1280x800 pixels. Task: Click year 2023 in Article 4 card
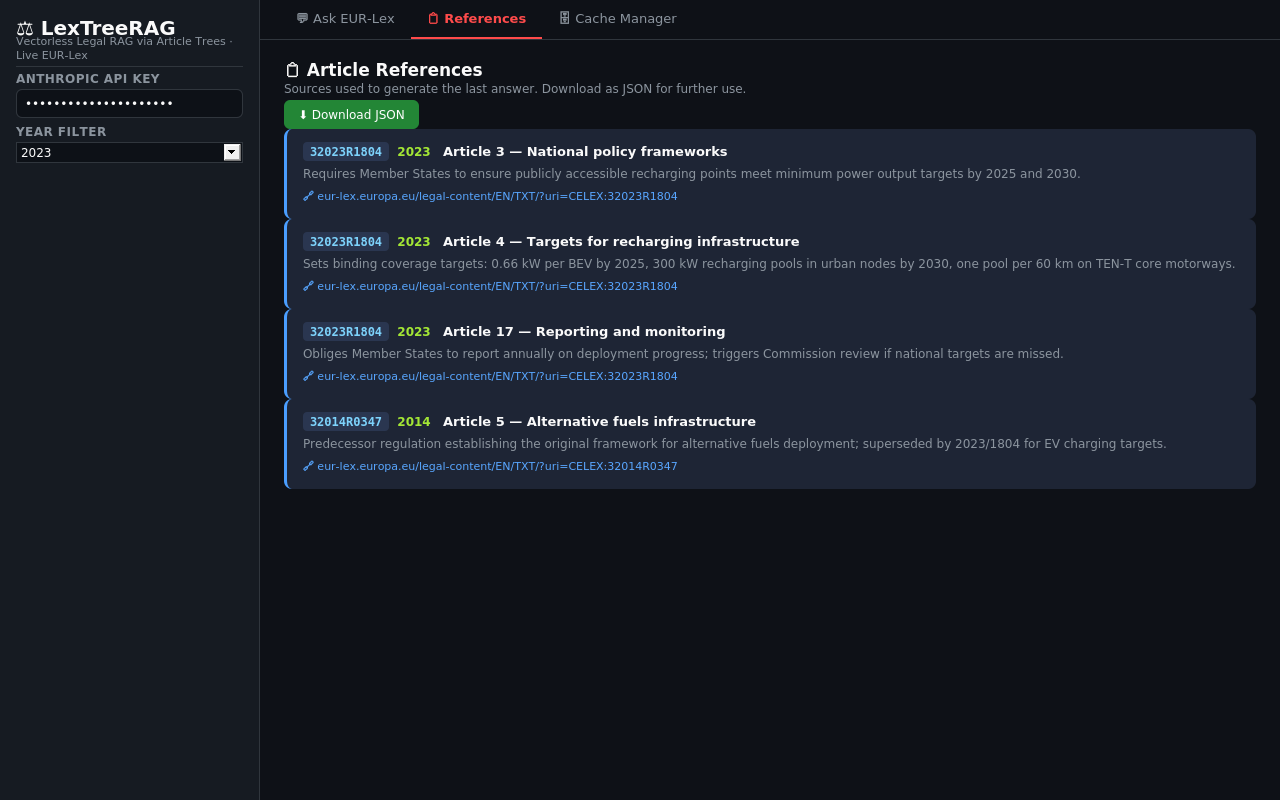point(414,242)
